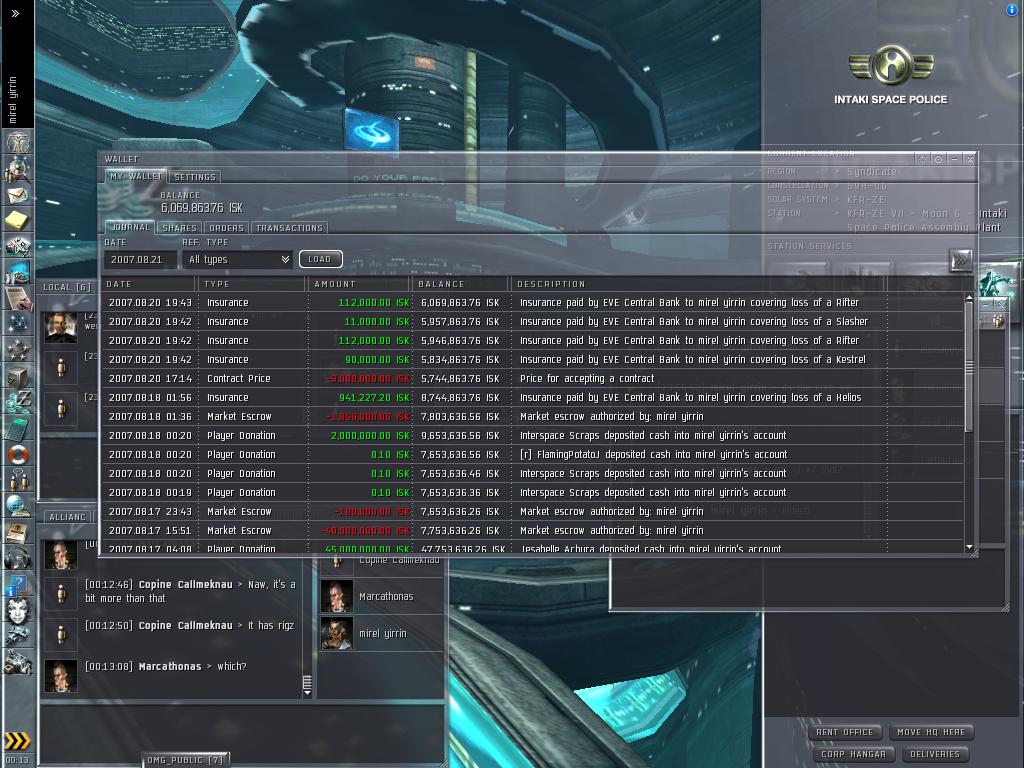Open the Assets cube icon
Viewport: 1024px width, 768px height.
(18, 376)
